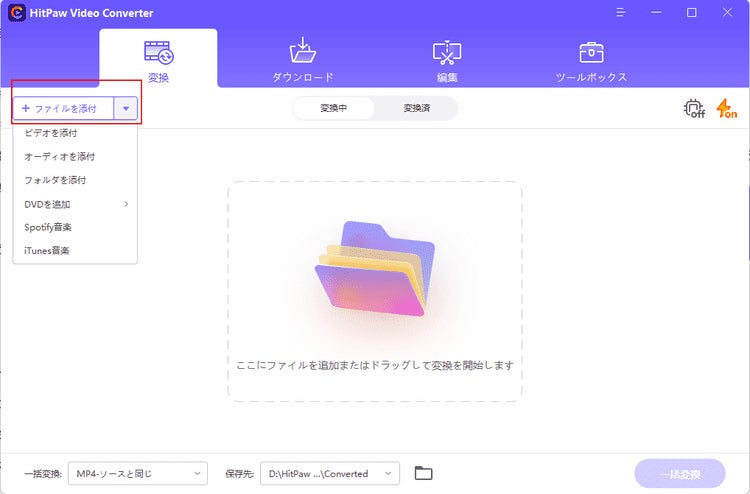The width and height of the screenshot is (750, 494).
Task: Expand the ファイルを添付 dropdown arrow
Action: point(126,109)
